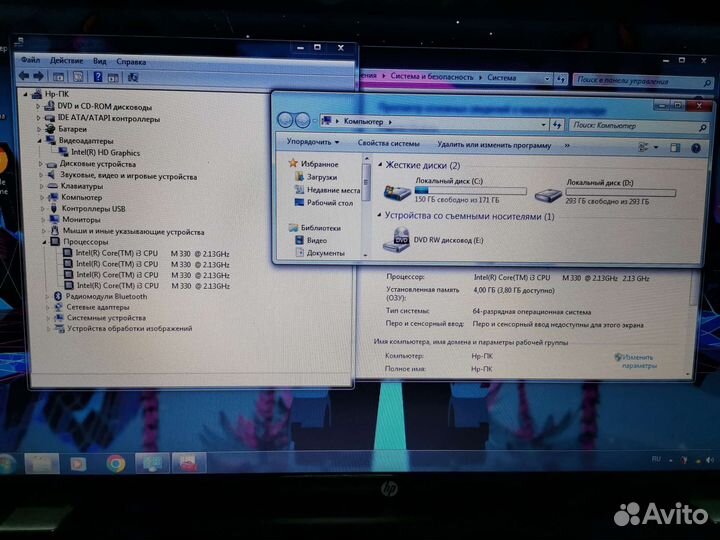Select Локальный диск (D:) drive icon
The width and height of the screenshot is (720, 540).
pos(548,195)
